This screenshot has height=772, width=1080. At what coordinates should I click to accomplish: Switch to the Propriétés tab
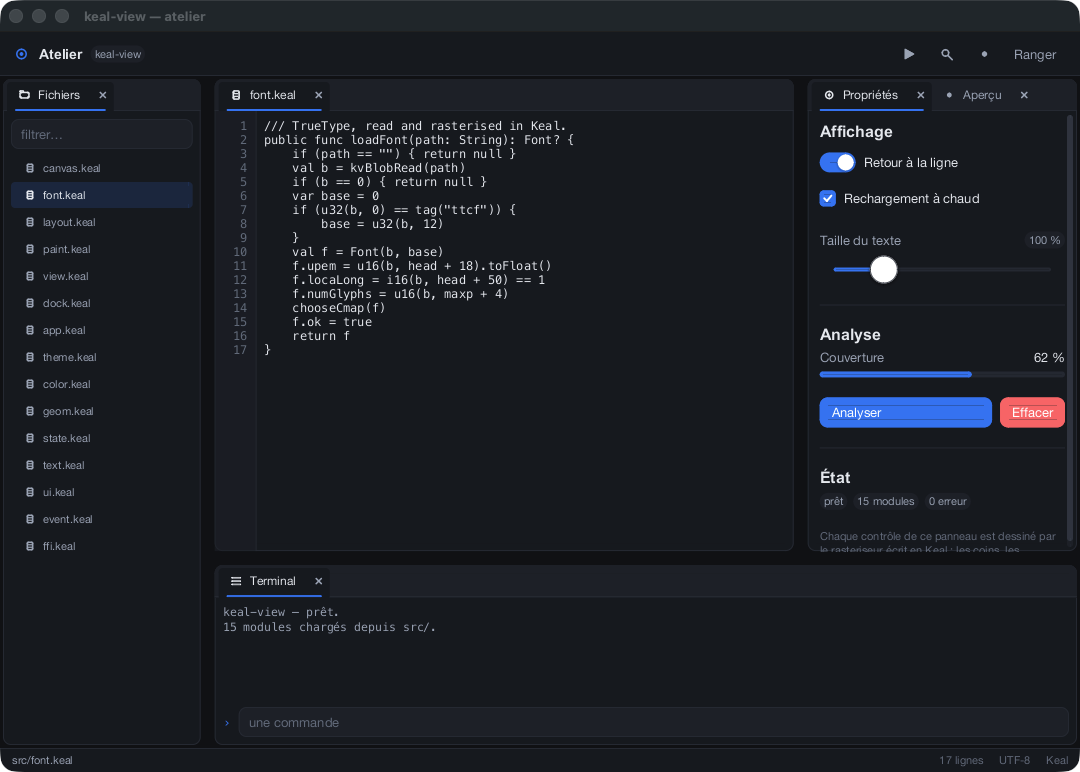870,95
